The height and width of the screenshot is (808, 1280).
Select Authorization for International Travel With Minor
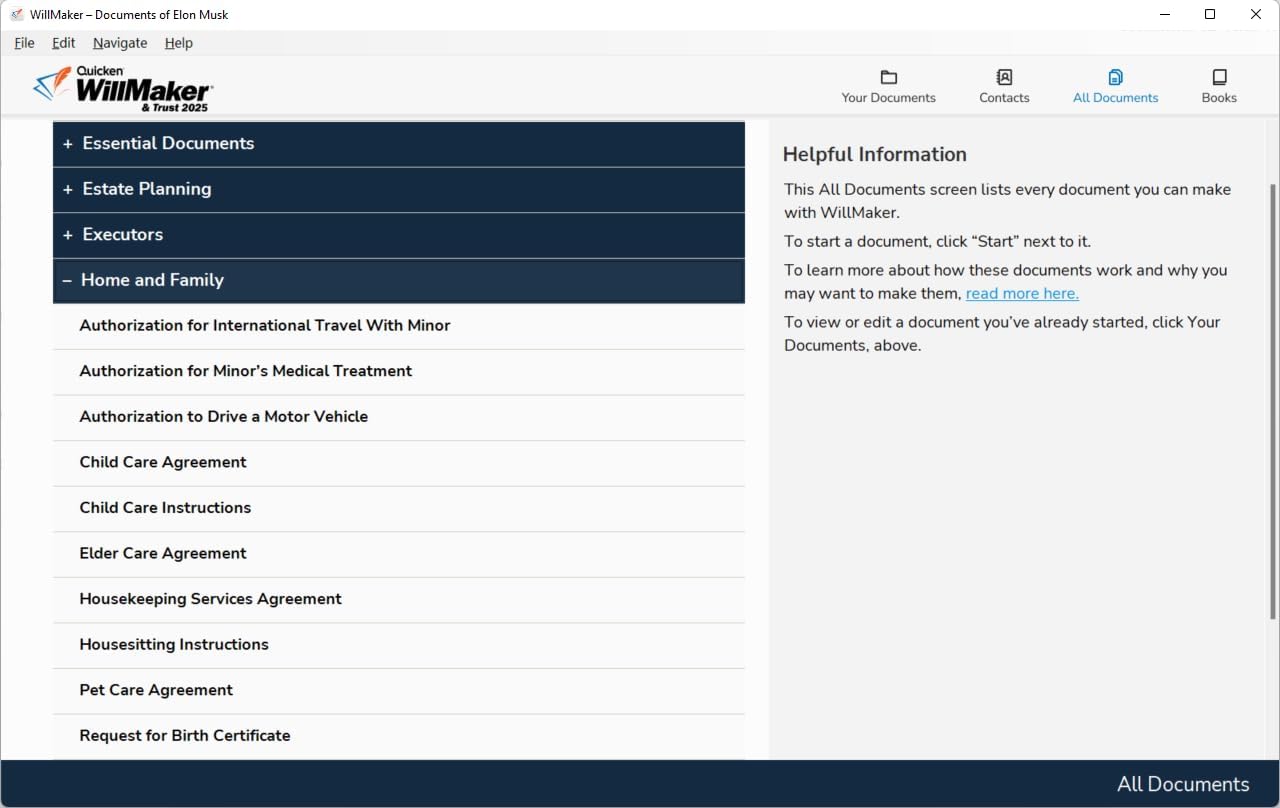pos(265,326)
